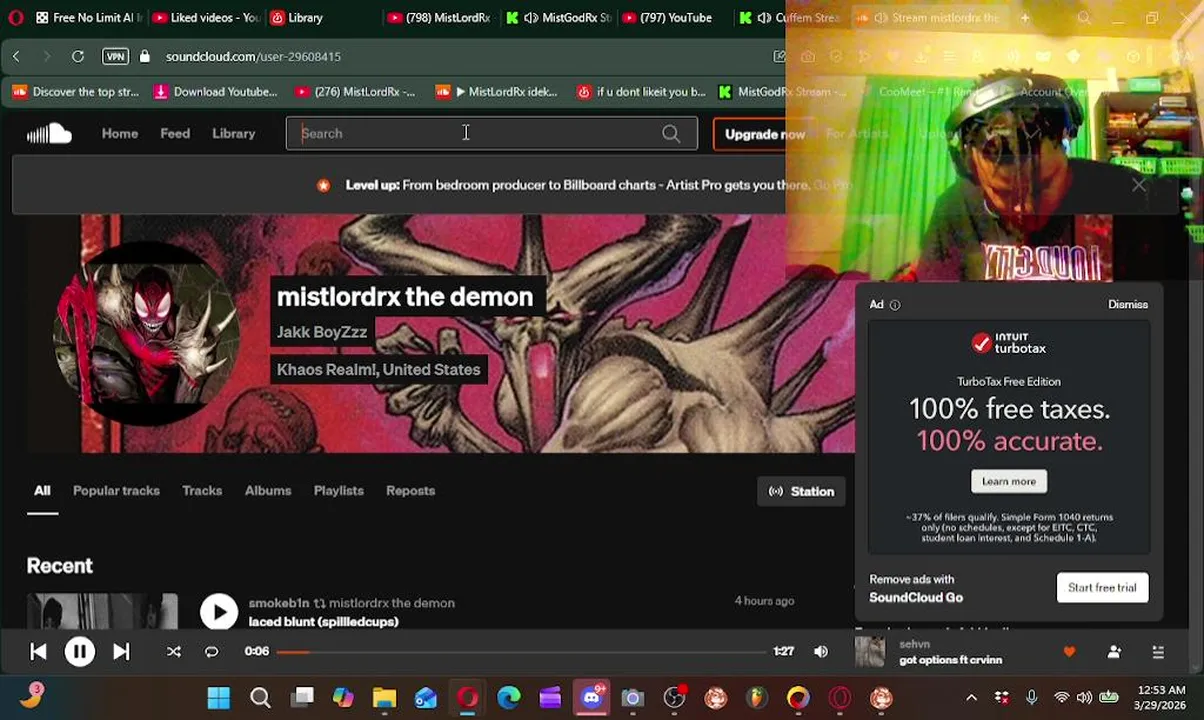Open the Playlists tab
This screenshot has width=1204, height=720.
(339, 491)
